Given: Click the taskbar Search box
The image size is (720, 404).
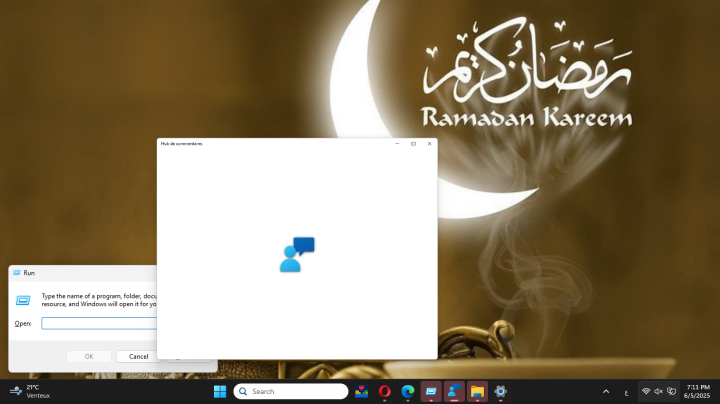Looking at the screenshot, I should pos(291,391).
